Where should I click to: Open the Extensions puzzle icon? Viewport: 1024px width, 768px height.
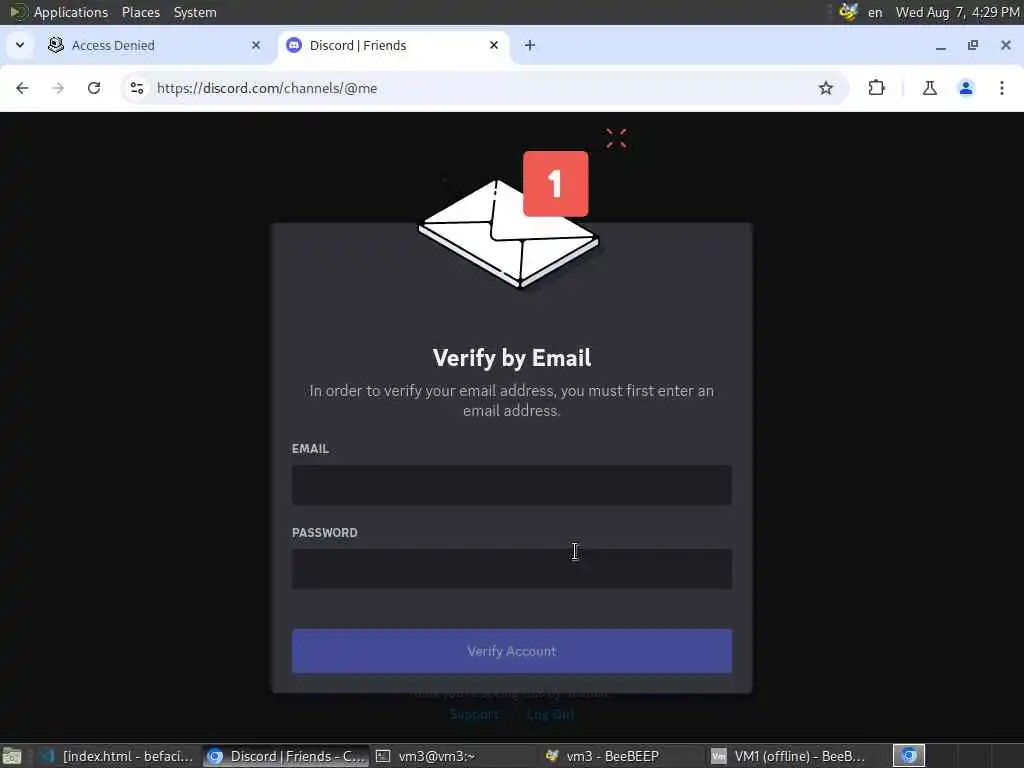point(876,88)
